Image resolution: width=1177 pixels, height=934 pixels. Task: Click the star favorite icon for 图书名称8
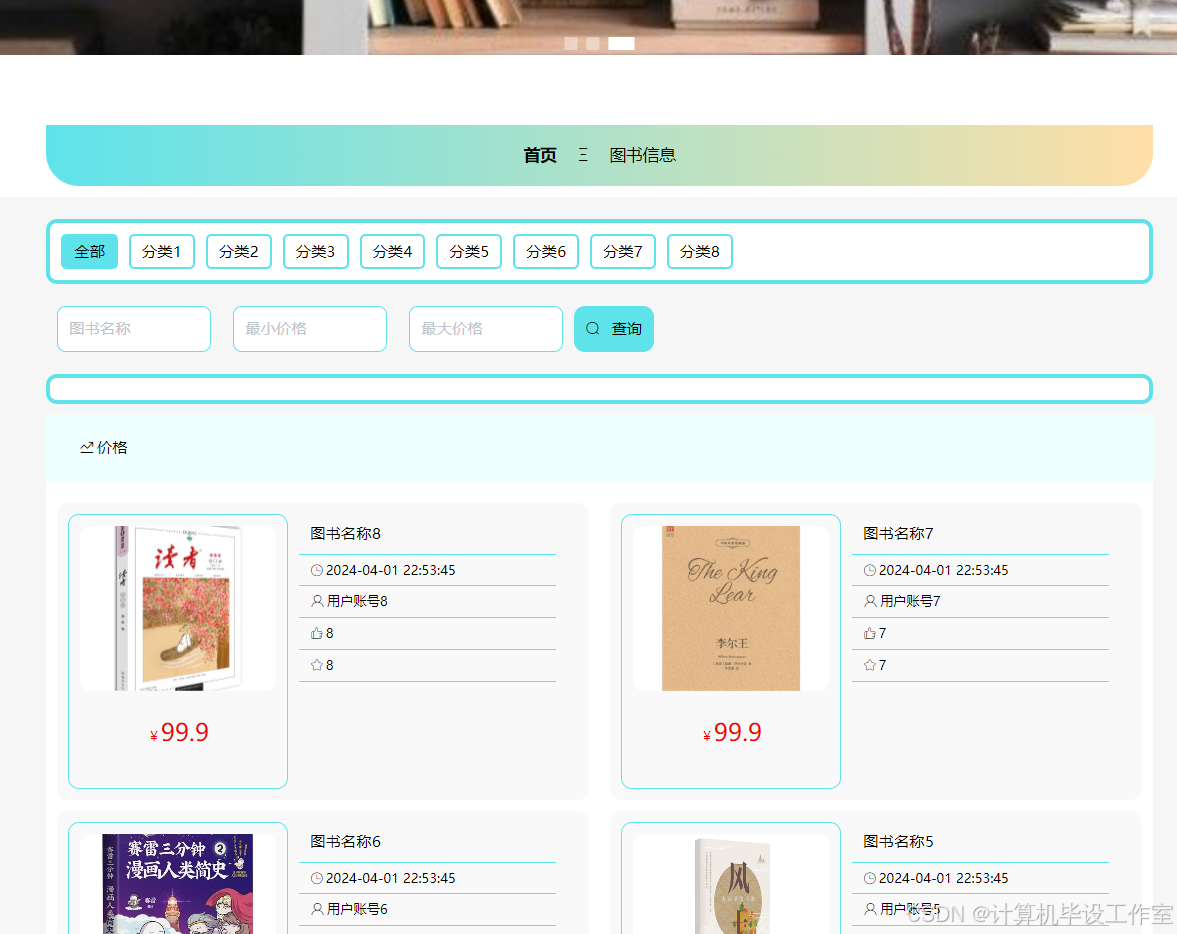[317, 665]
